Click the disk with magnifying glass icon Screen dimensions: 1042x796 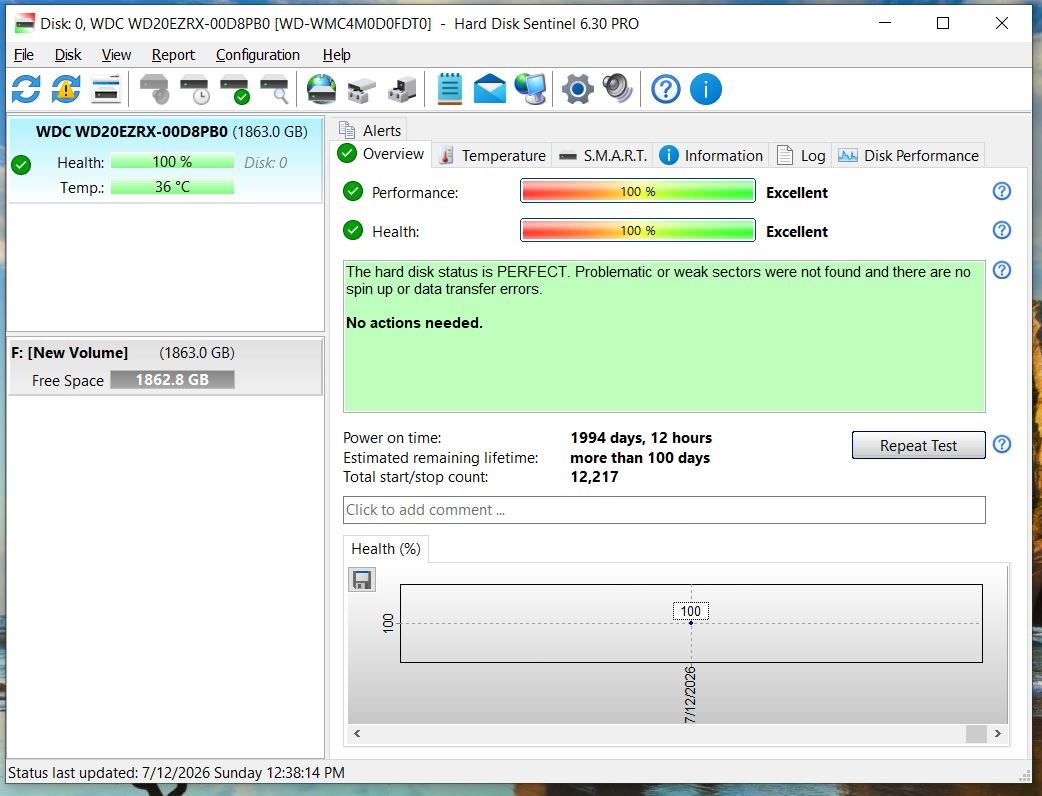(274, 89)
